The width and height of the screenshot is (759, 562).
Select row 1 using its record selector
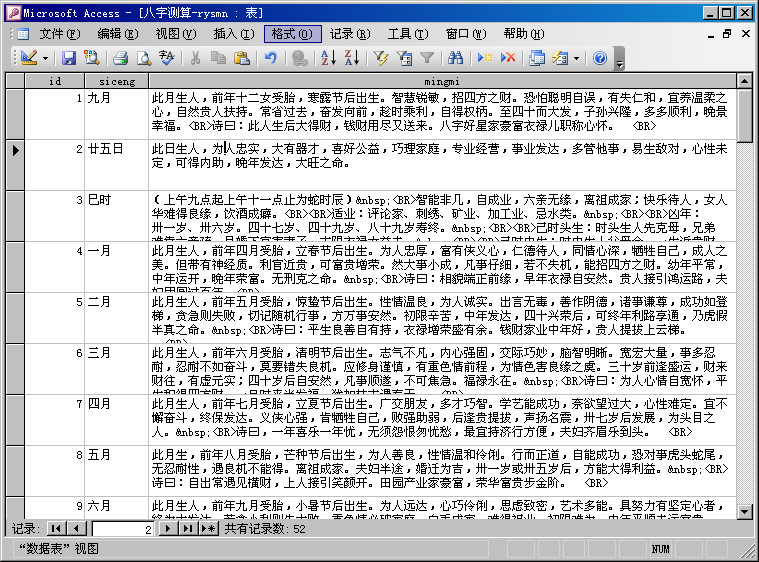[15, 114]
